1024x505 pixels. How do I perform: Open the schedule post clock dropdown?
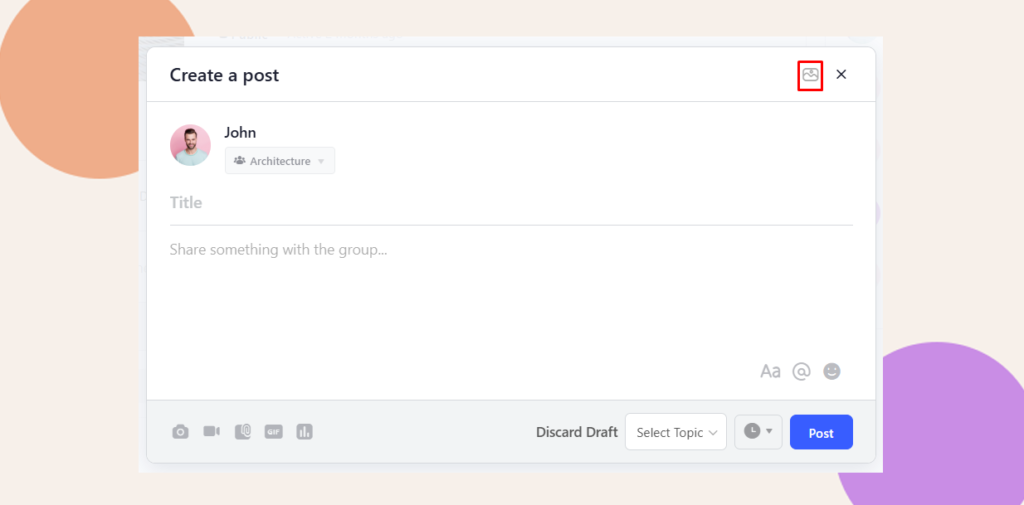(x=758, y=432)
